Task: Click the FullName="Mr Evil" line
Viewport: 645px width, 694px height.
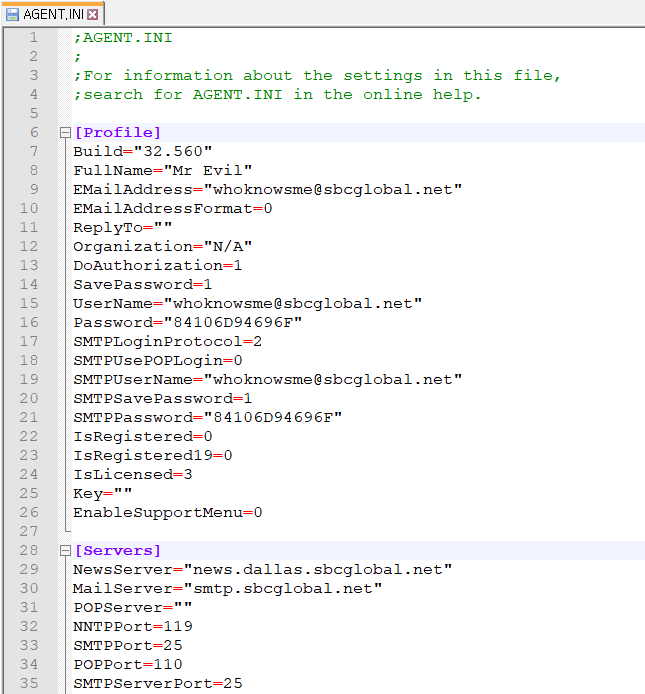Action: pyautogui.click(x=162, y=170)
